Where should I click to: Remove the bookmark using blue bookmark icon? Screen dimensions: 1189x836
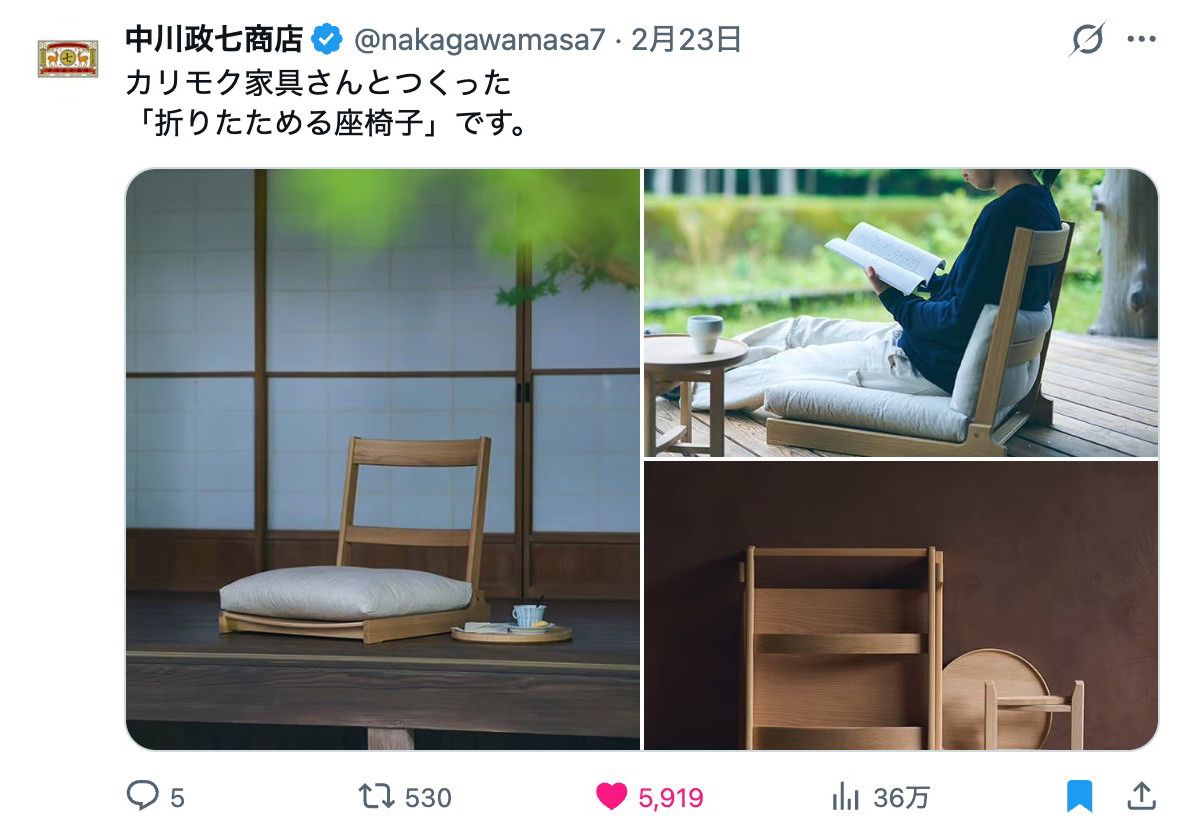pos(1079,797)
